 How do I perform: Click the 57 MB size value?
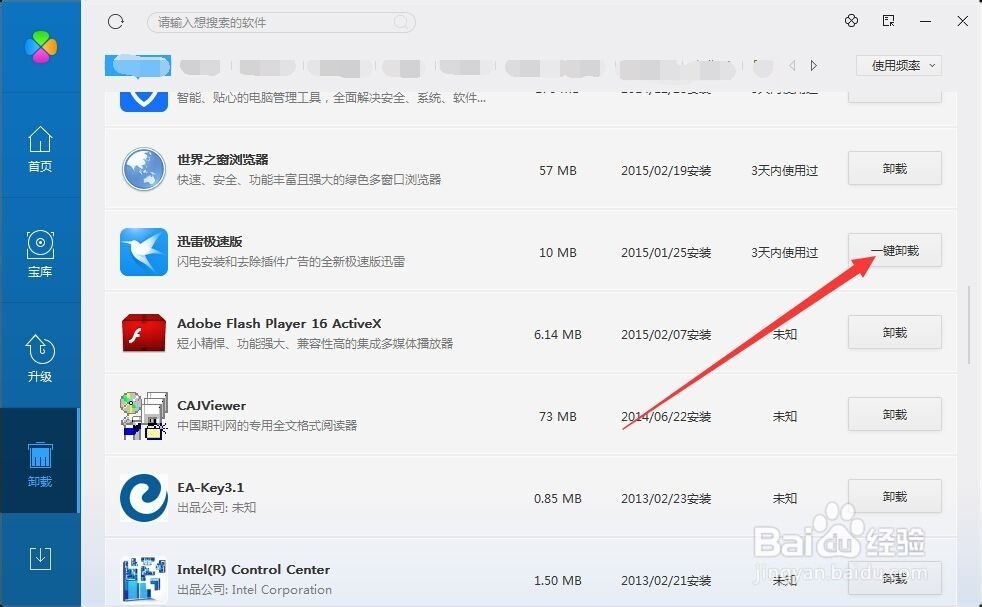[x=557, y=170]
